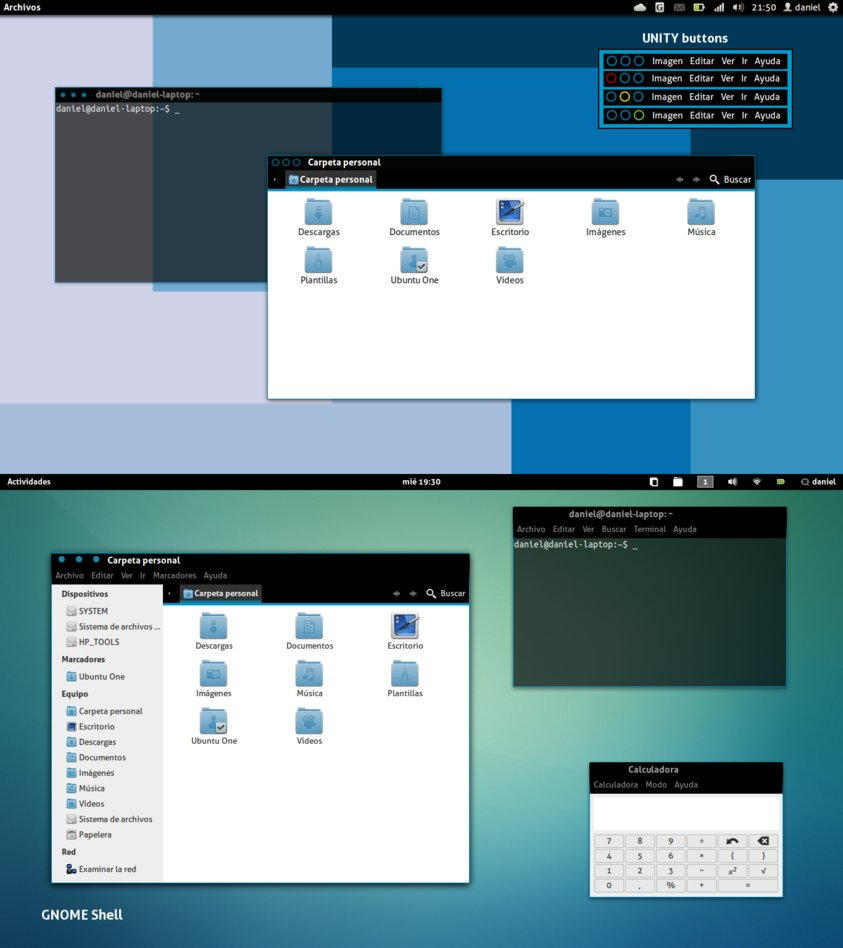This screenshot has height=948, width=843.
Task: Click the network indicator in the top panel
Action: (x=720, y=6)
